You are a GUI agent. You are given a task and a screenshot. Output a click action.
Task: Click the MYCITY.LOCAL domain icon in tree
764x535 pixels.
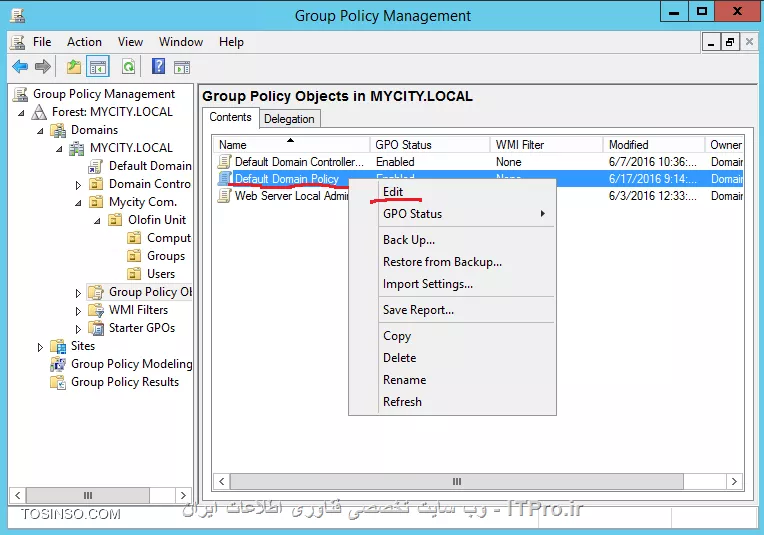(76, 148)
